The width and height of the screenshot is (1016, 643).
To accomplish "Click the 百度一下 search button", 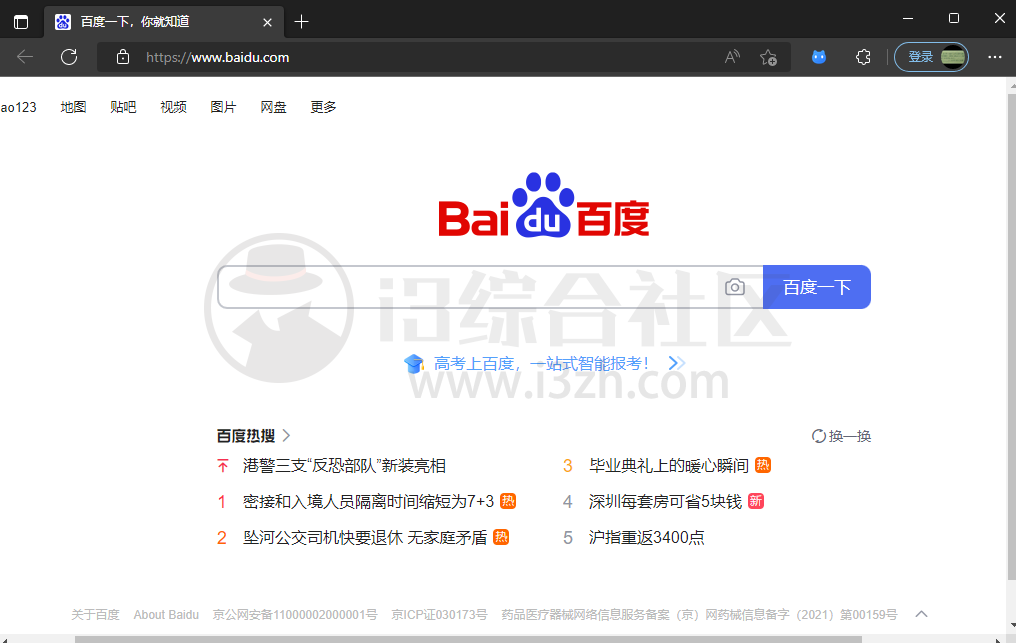I will [816, 287].
